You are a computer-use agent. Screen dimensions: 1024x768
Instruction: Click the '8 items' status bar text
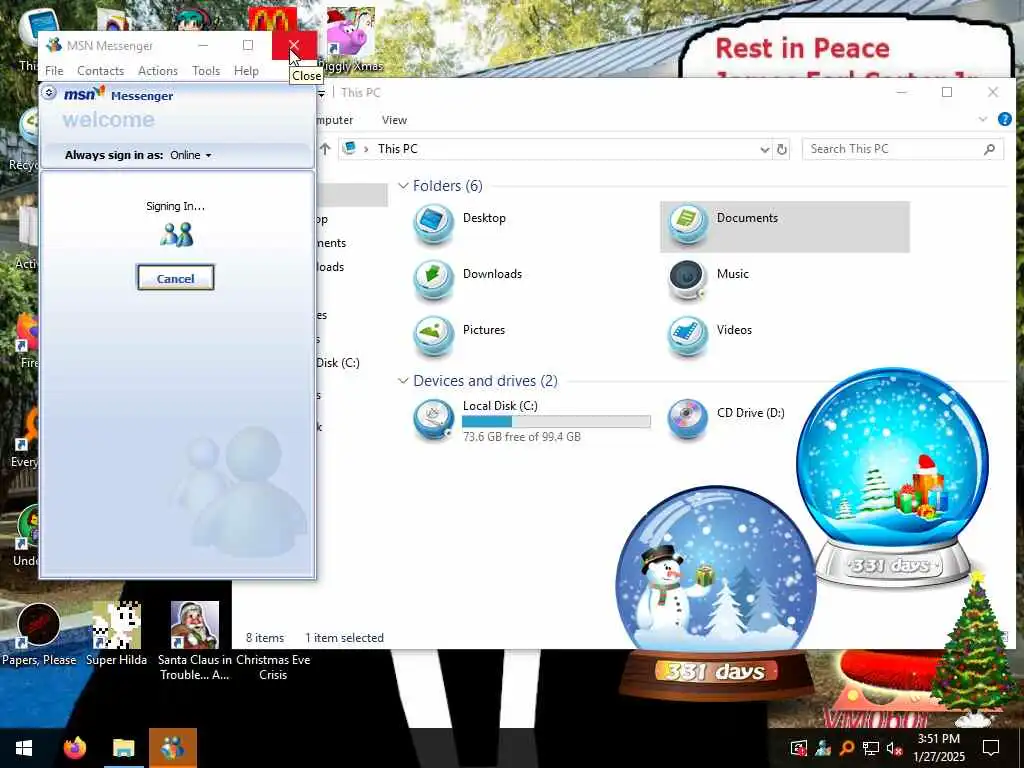tap(264, 638)
